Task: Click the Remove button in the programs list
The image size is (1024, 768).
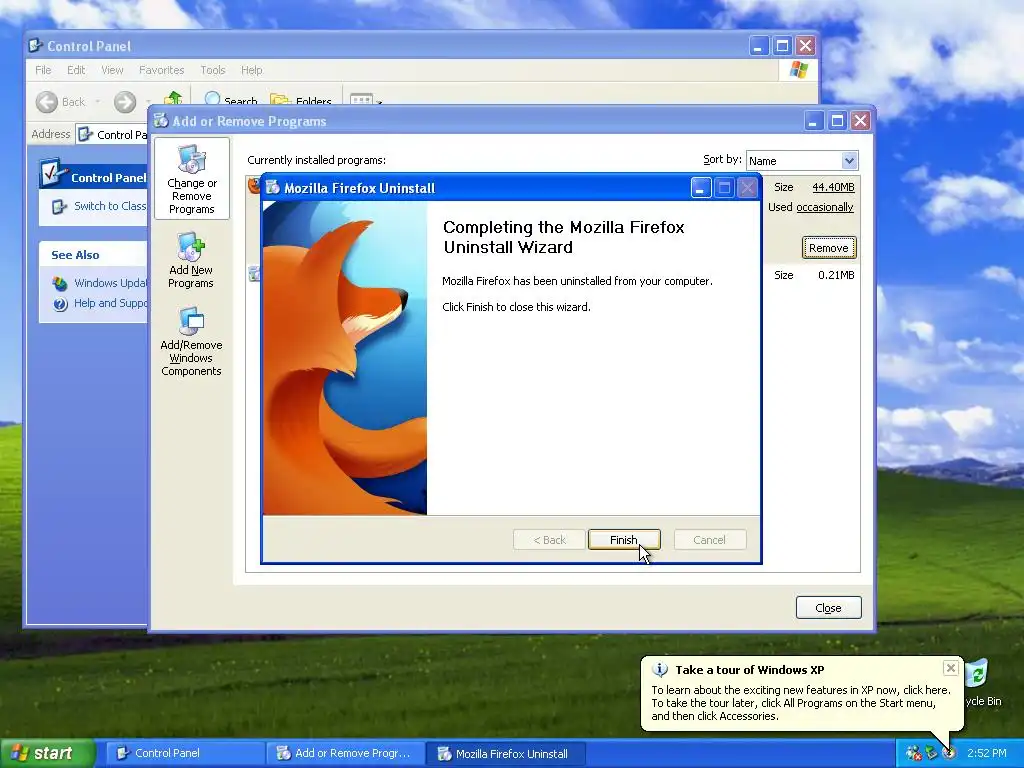Action: coord(828,248)
